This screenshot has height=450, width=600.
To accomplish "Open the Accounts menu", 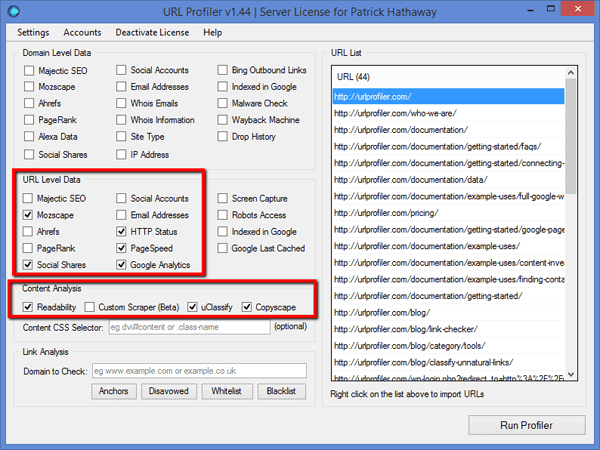I will pos(82,33).
